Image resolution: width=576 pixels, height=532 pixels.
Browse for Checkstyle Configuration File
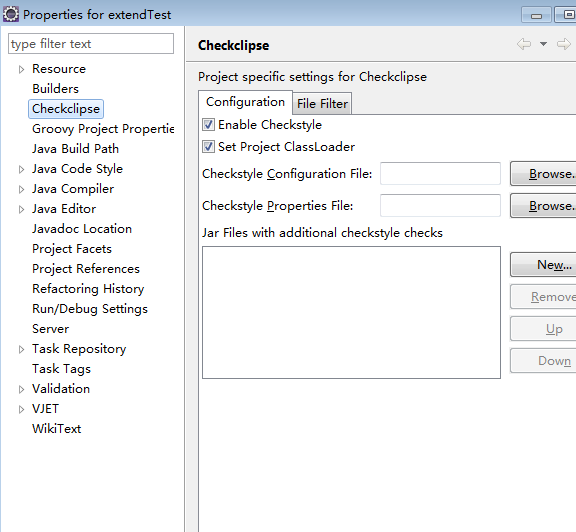543,173
